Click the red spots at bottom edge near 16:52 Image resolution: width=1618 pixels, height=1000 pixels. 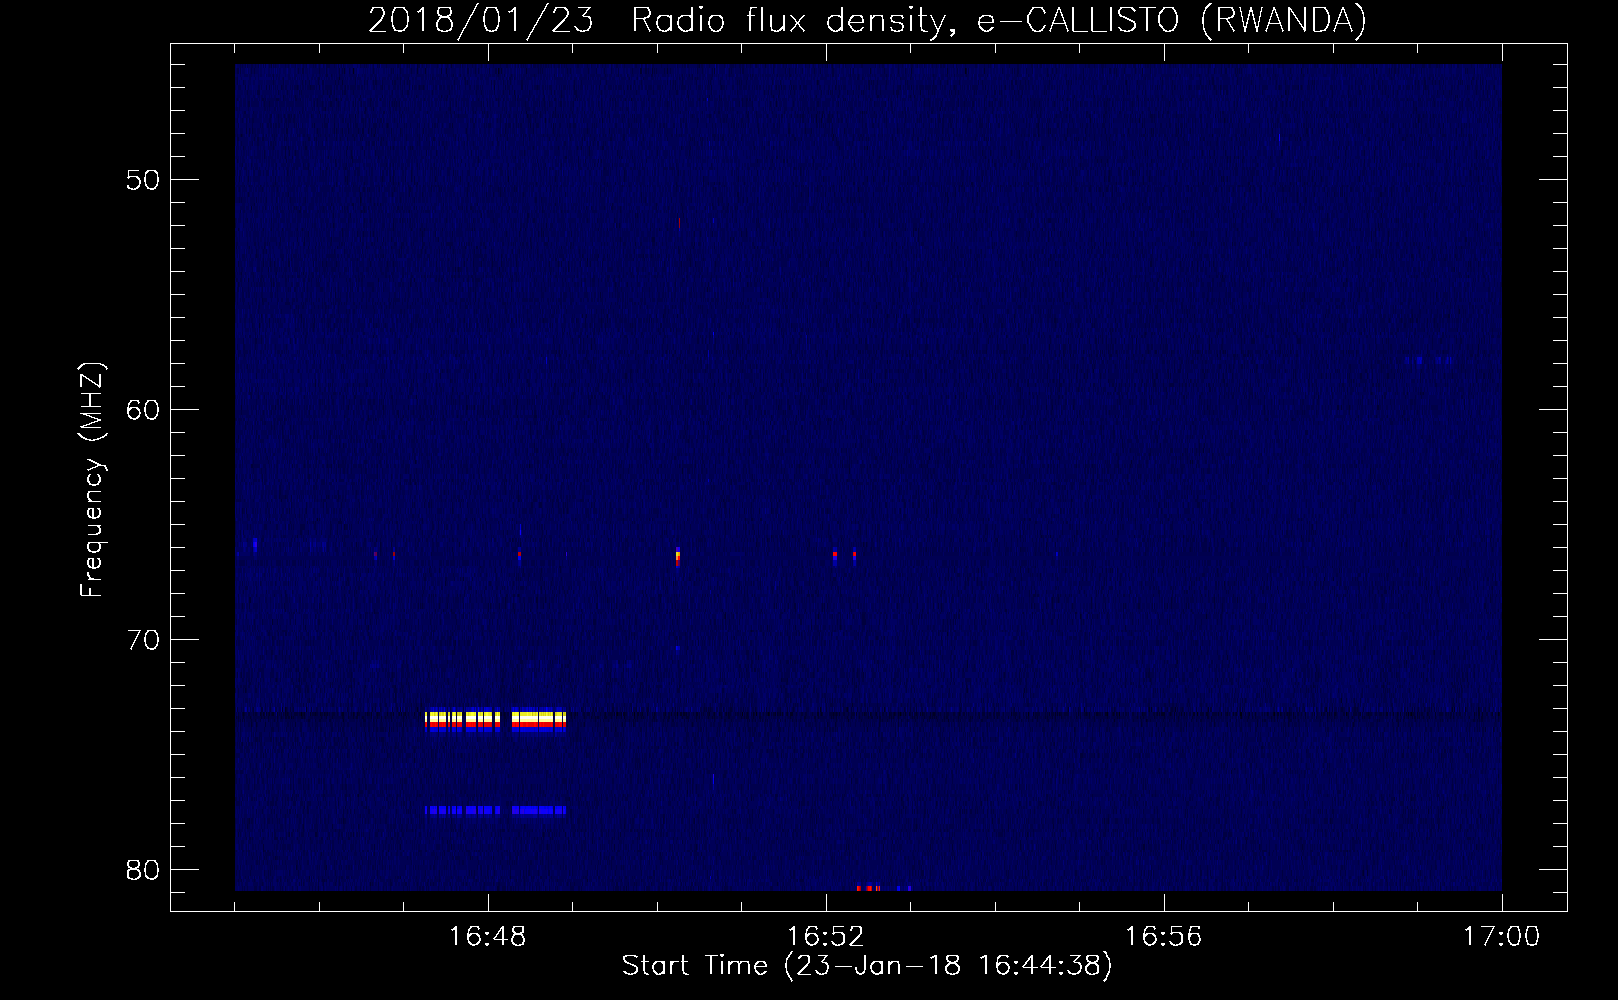(868, 888)
